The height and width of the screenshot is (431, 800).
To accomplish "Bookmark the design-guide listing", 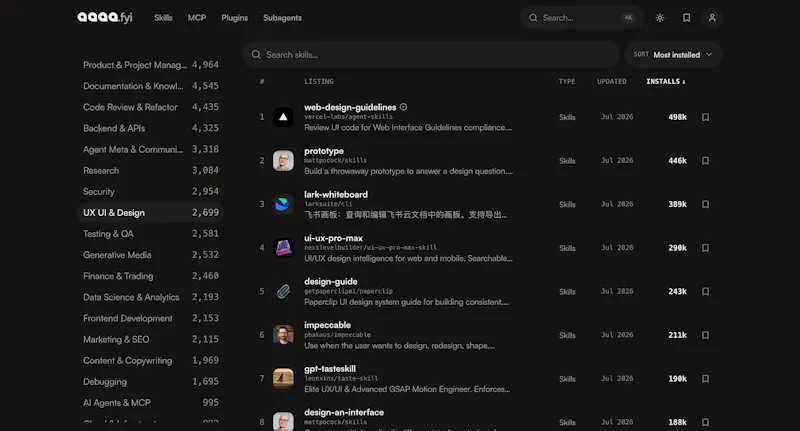I will [705, 291].
